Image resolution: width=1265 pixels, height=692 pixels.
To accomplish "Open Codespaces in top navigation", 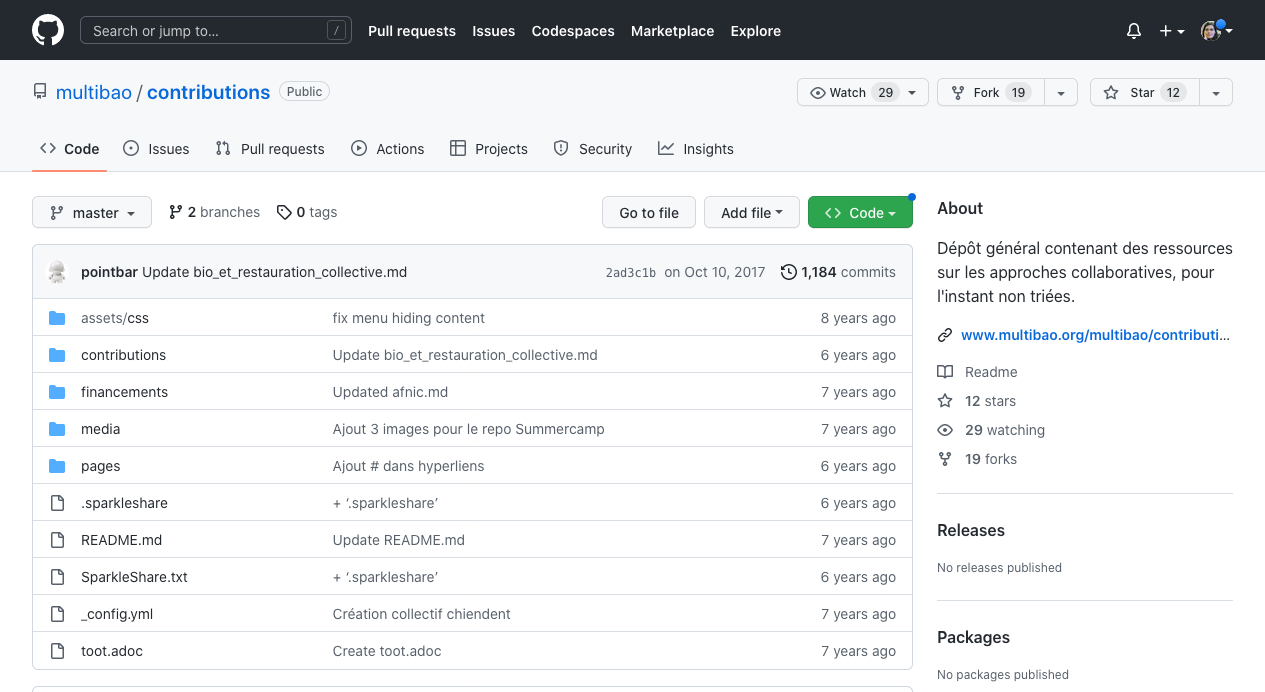I will point(573,31).
